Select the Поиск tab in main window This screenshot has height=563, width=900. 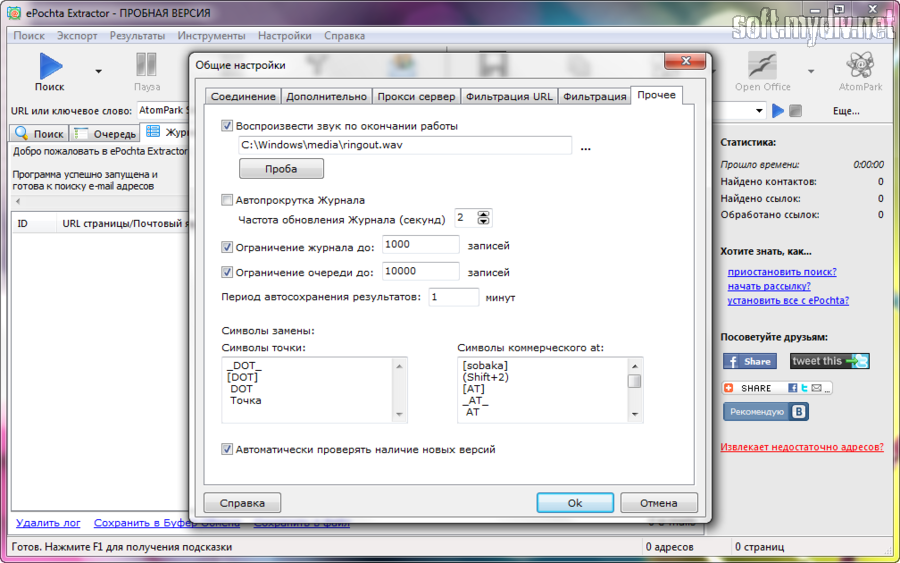click(40, 134)
